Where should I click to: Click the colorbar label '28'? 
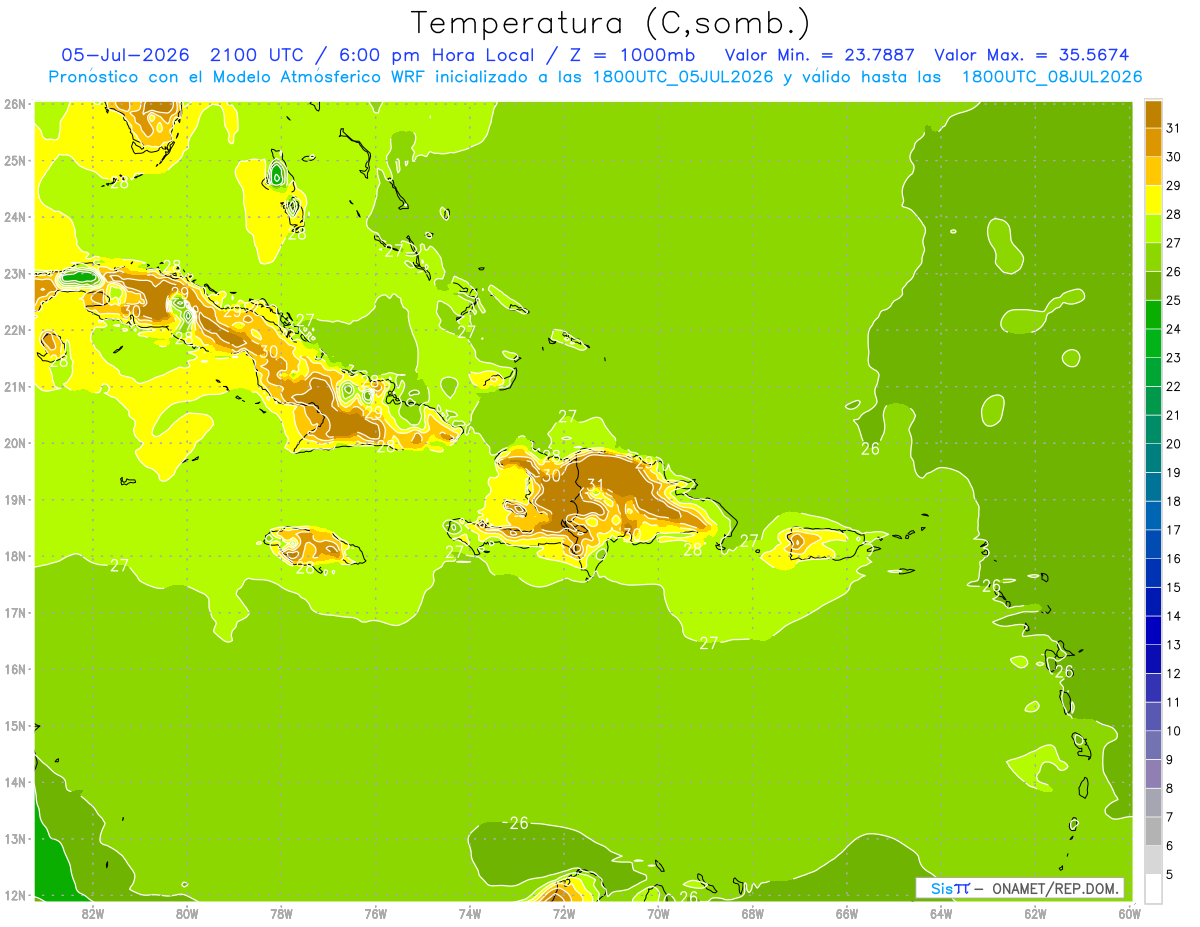point(1175,214)
